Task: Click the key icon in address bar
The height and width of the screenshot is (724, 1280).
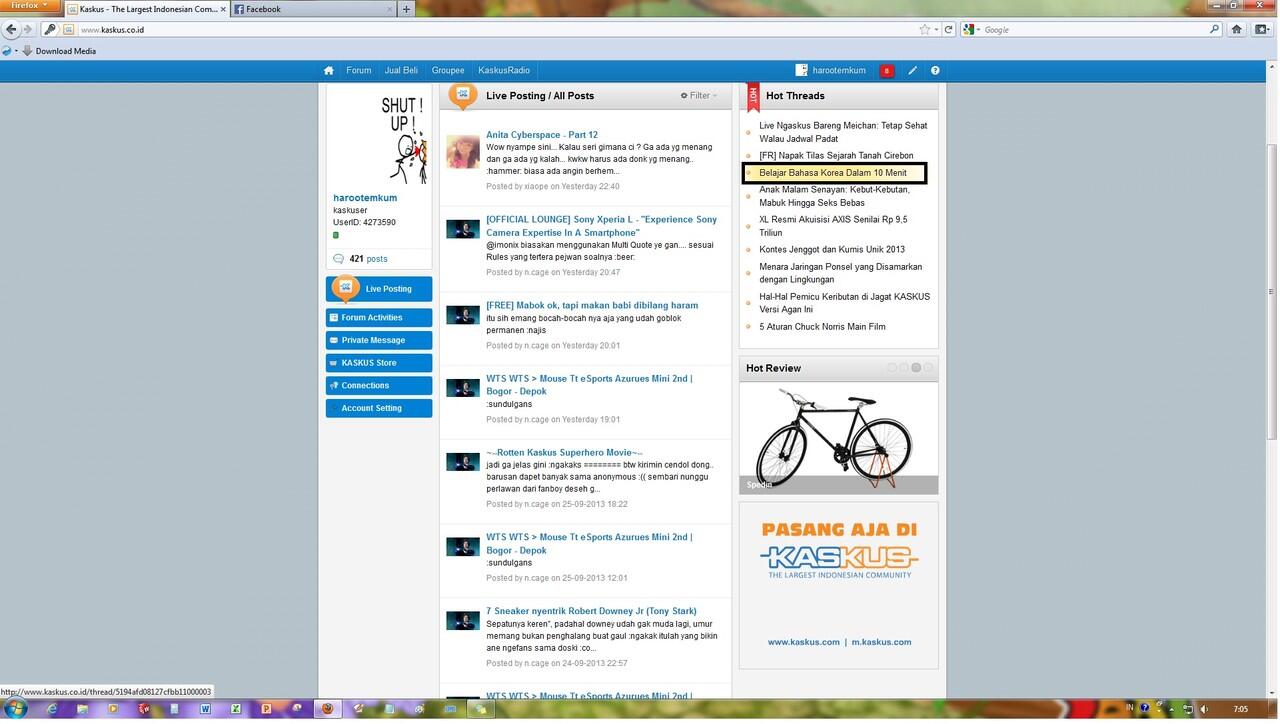Action: click(50, 30)
